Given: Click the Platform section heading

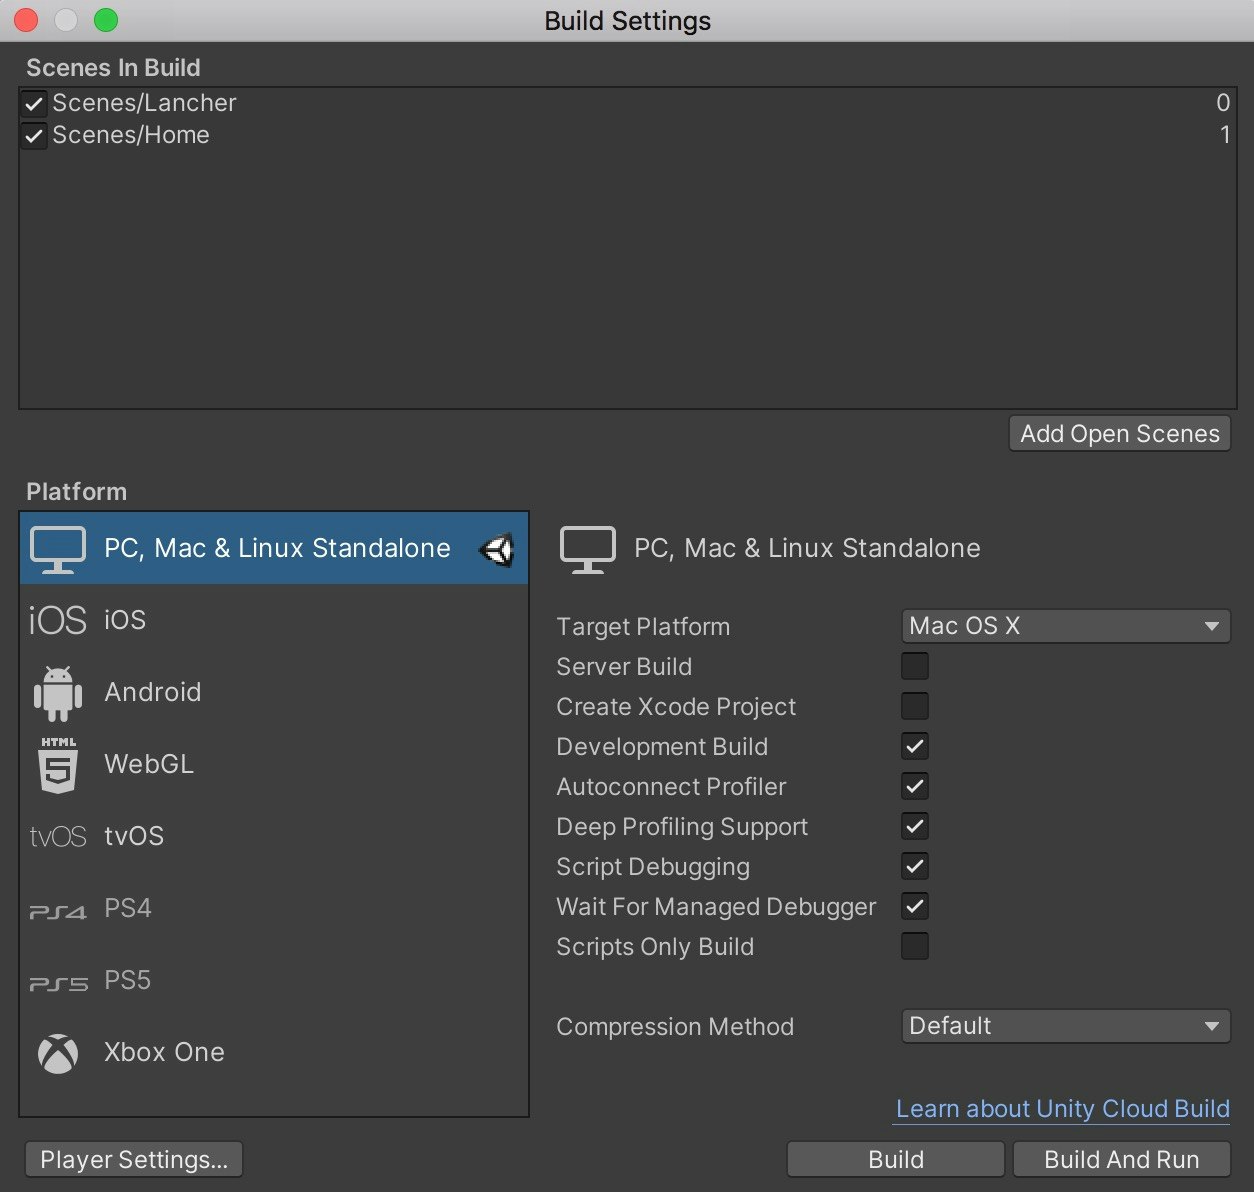Looking at the screenshot, I should [76, 492].
